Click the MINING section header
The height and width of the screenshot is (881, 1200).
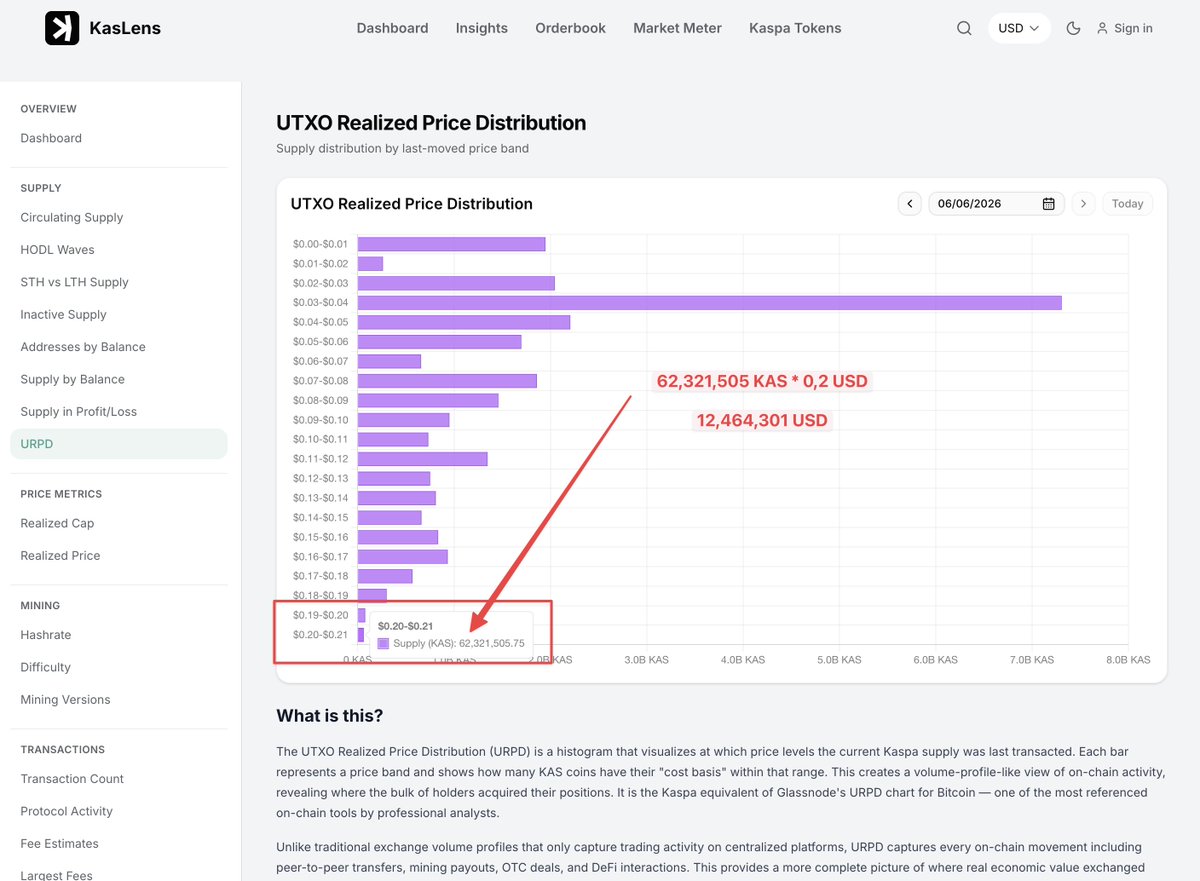[40, 606]
